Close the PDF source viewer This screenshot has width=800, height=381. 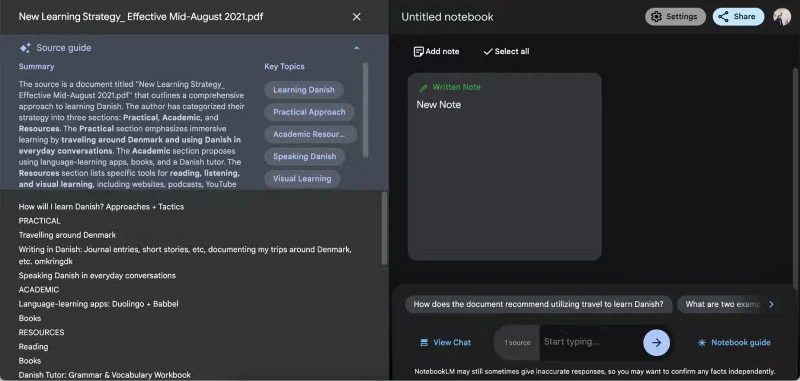click(357, 17)
